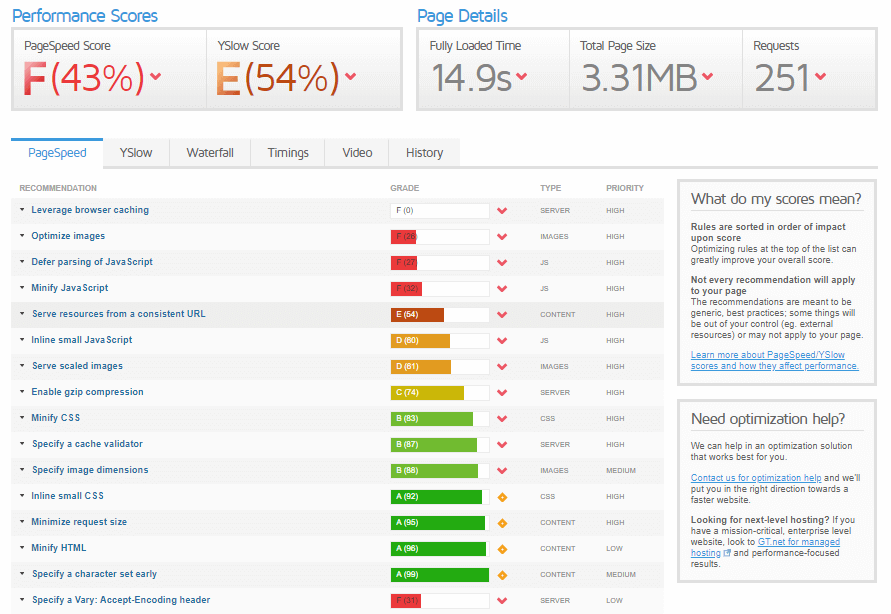Click the orange diamond icon in Minimize request size row
This screenshot has height=614, width=891.
point(502,523)
